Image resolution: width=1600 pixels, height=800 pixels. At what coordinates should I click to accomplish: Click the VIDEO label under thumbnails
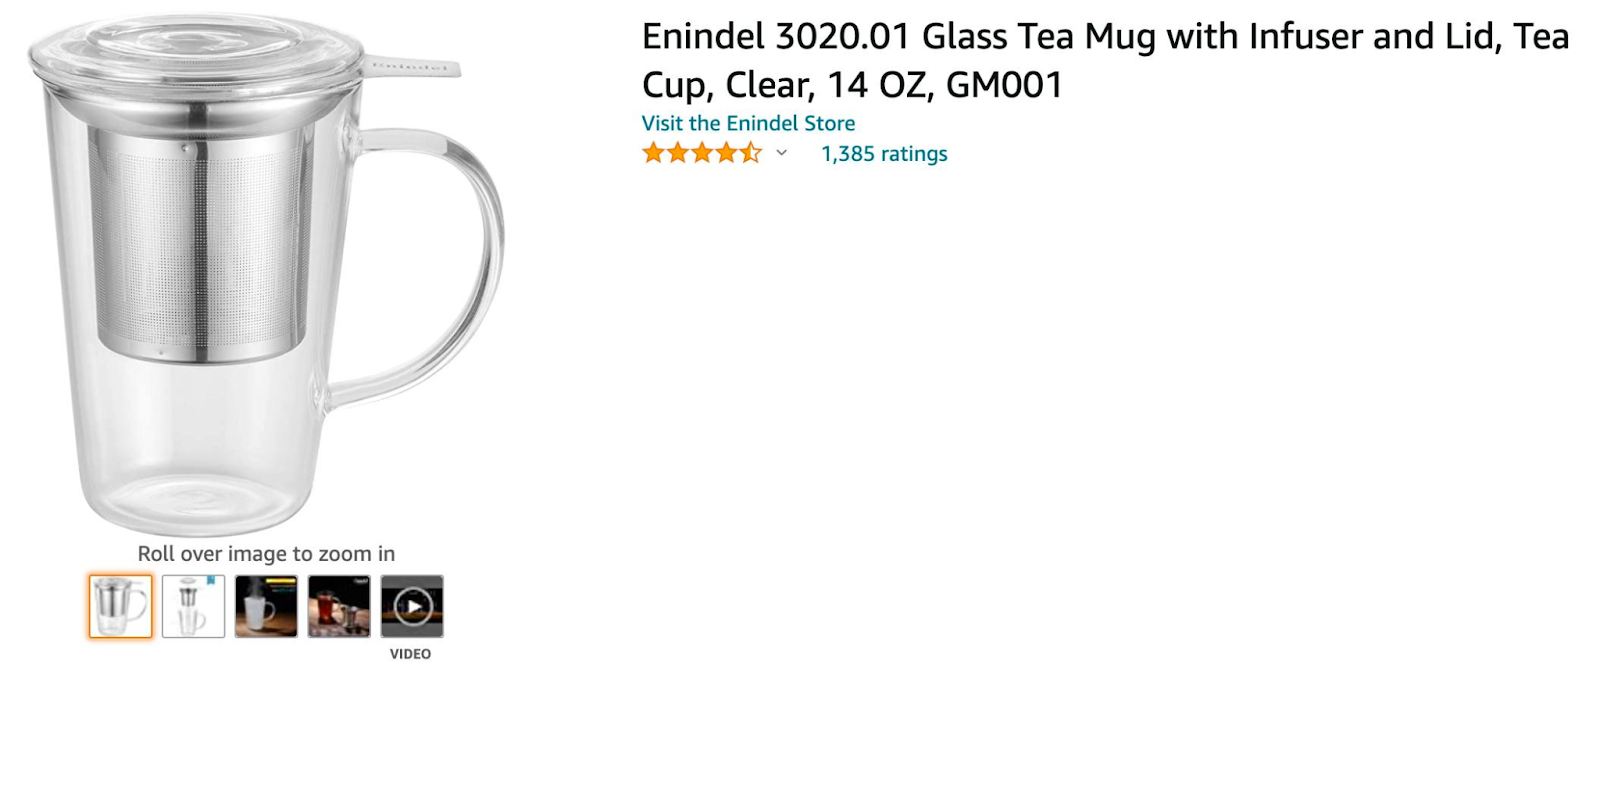[410, 654]
